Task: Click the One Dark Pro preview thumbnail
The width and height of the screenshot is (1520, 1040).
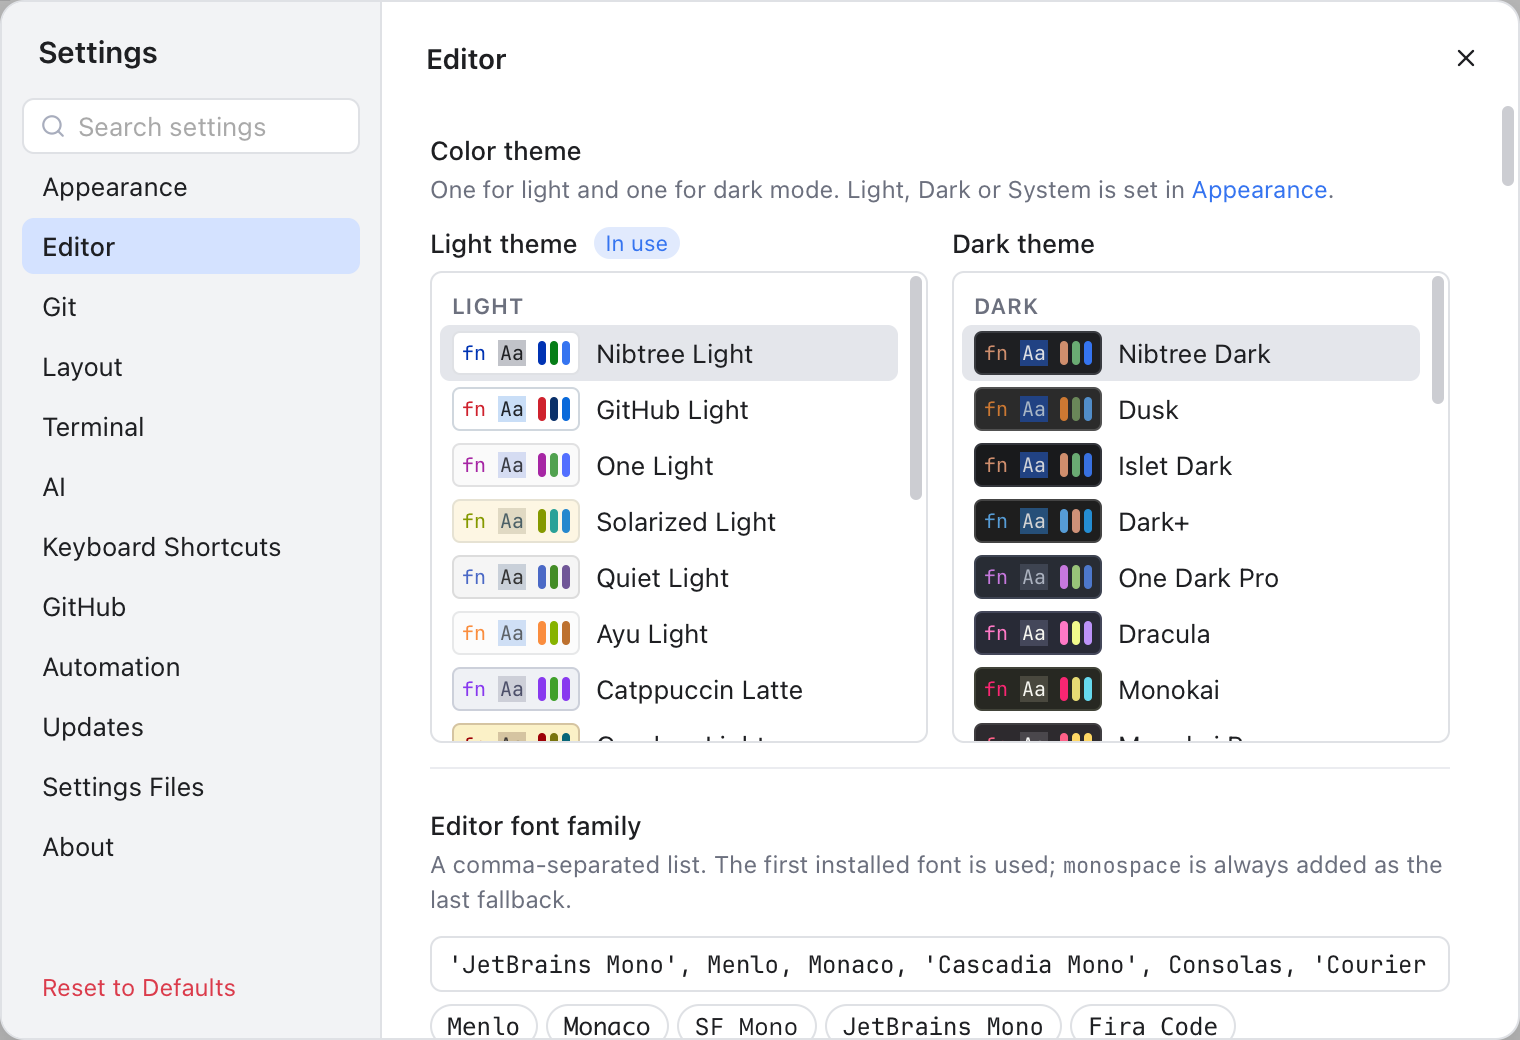Action: tap(1038, 577)
